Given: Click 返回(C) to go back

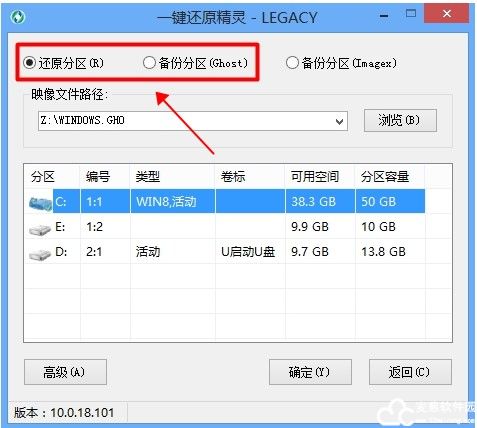Looking at the screenshot, I should (410, 372).
